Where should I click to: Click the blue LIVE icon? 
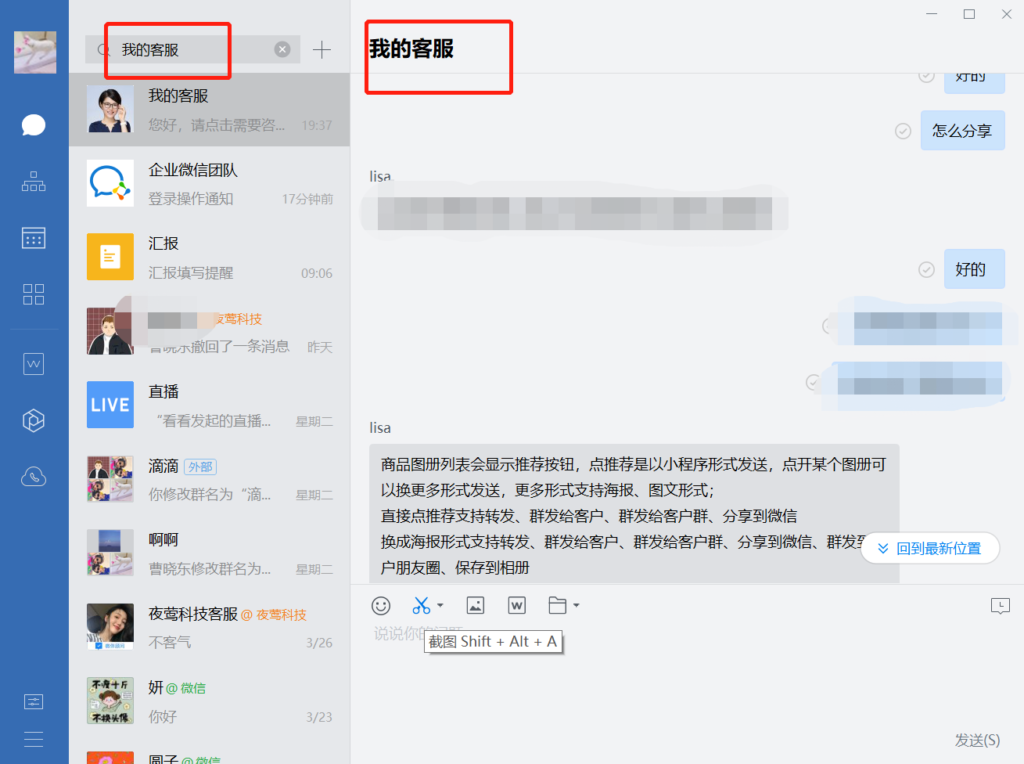point(110,405)
